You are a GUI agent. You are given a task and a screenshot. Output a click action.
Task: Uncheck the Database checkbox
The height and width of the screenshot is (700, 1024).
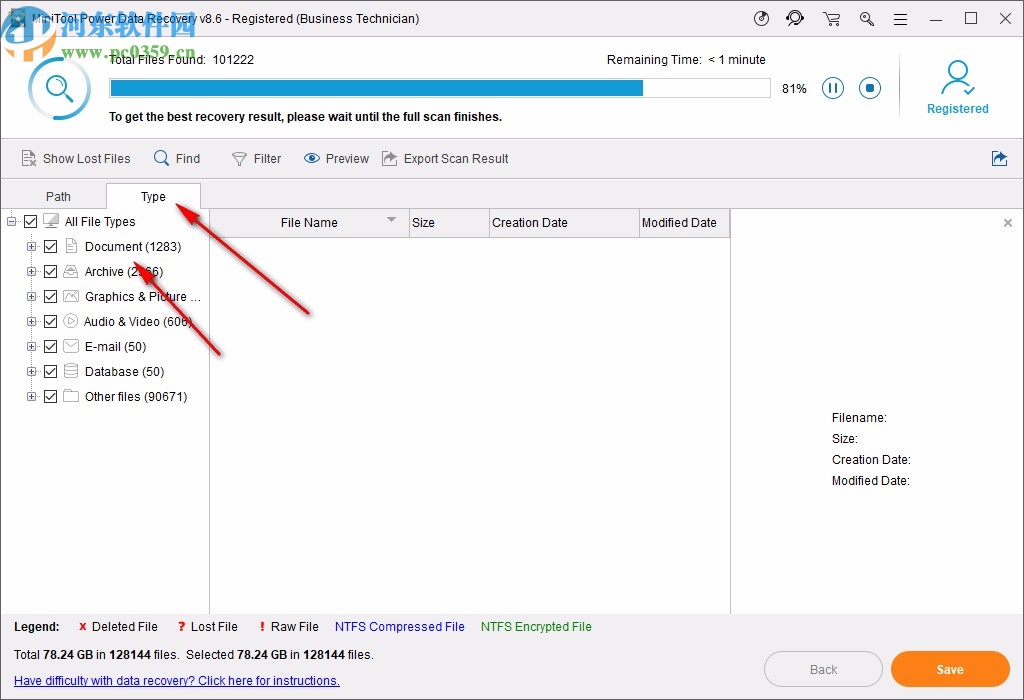click(50, 372)
